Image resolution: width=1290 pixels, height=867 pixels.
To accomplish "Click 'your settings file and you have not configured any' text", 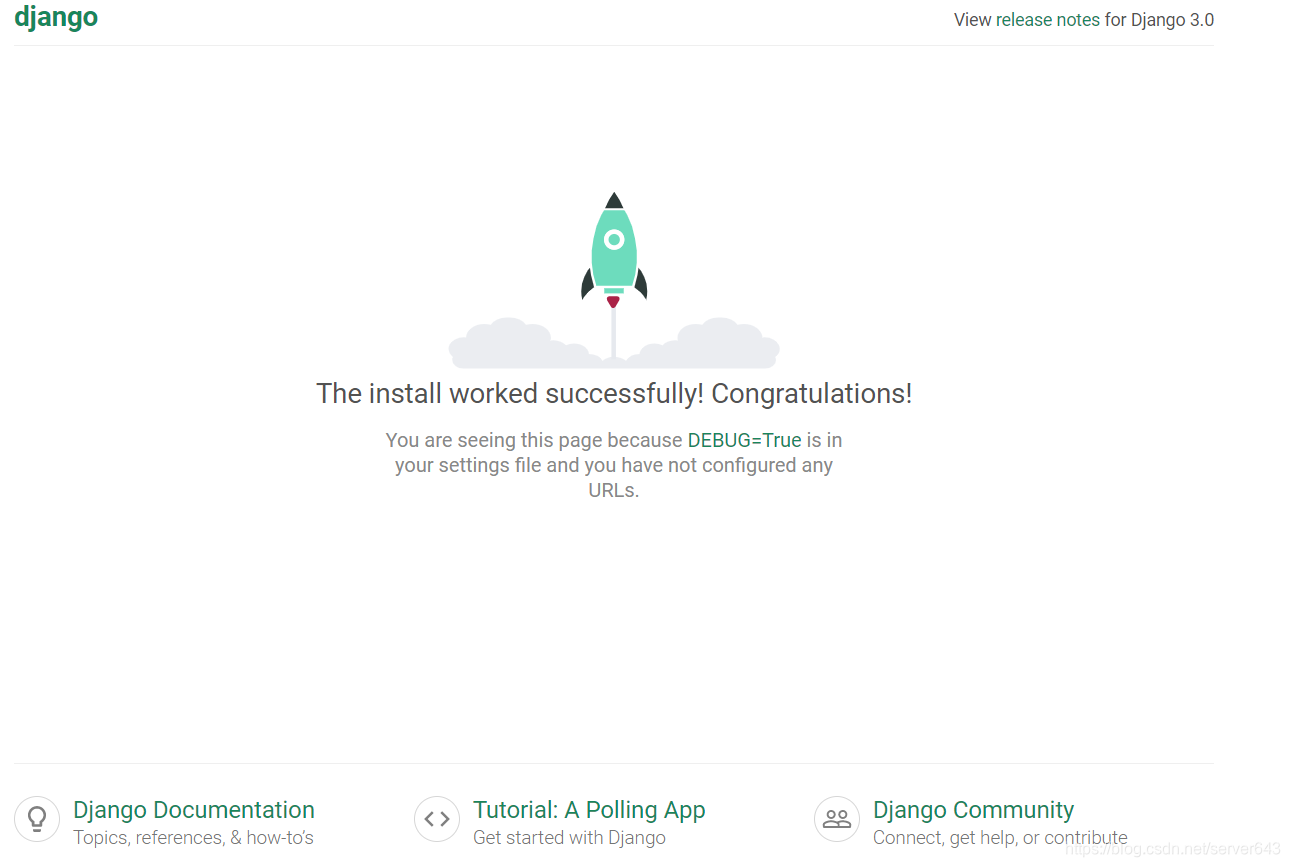I will (x=614, y=465).
